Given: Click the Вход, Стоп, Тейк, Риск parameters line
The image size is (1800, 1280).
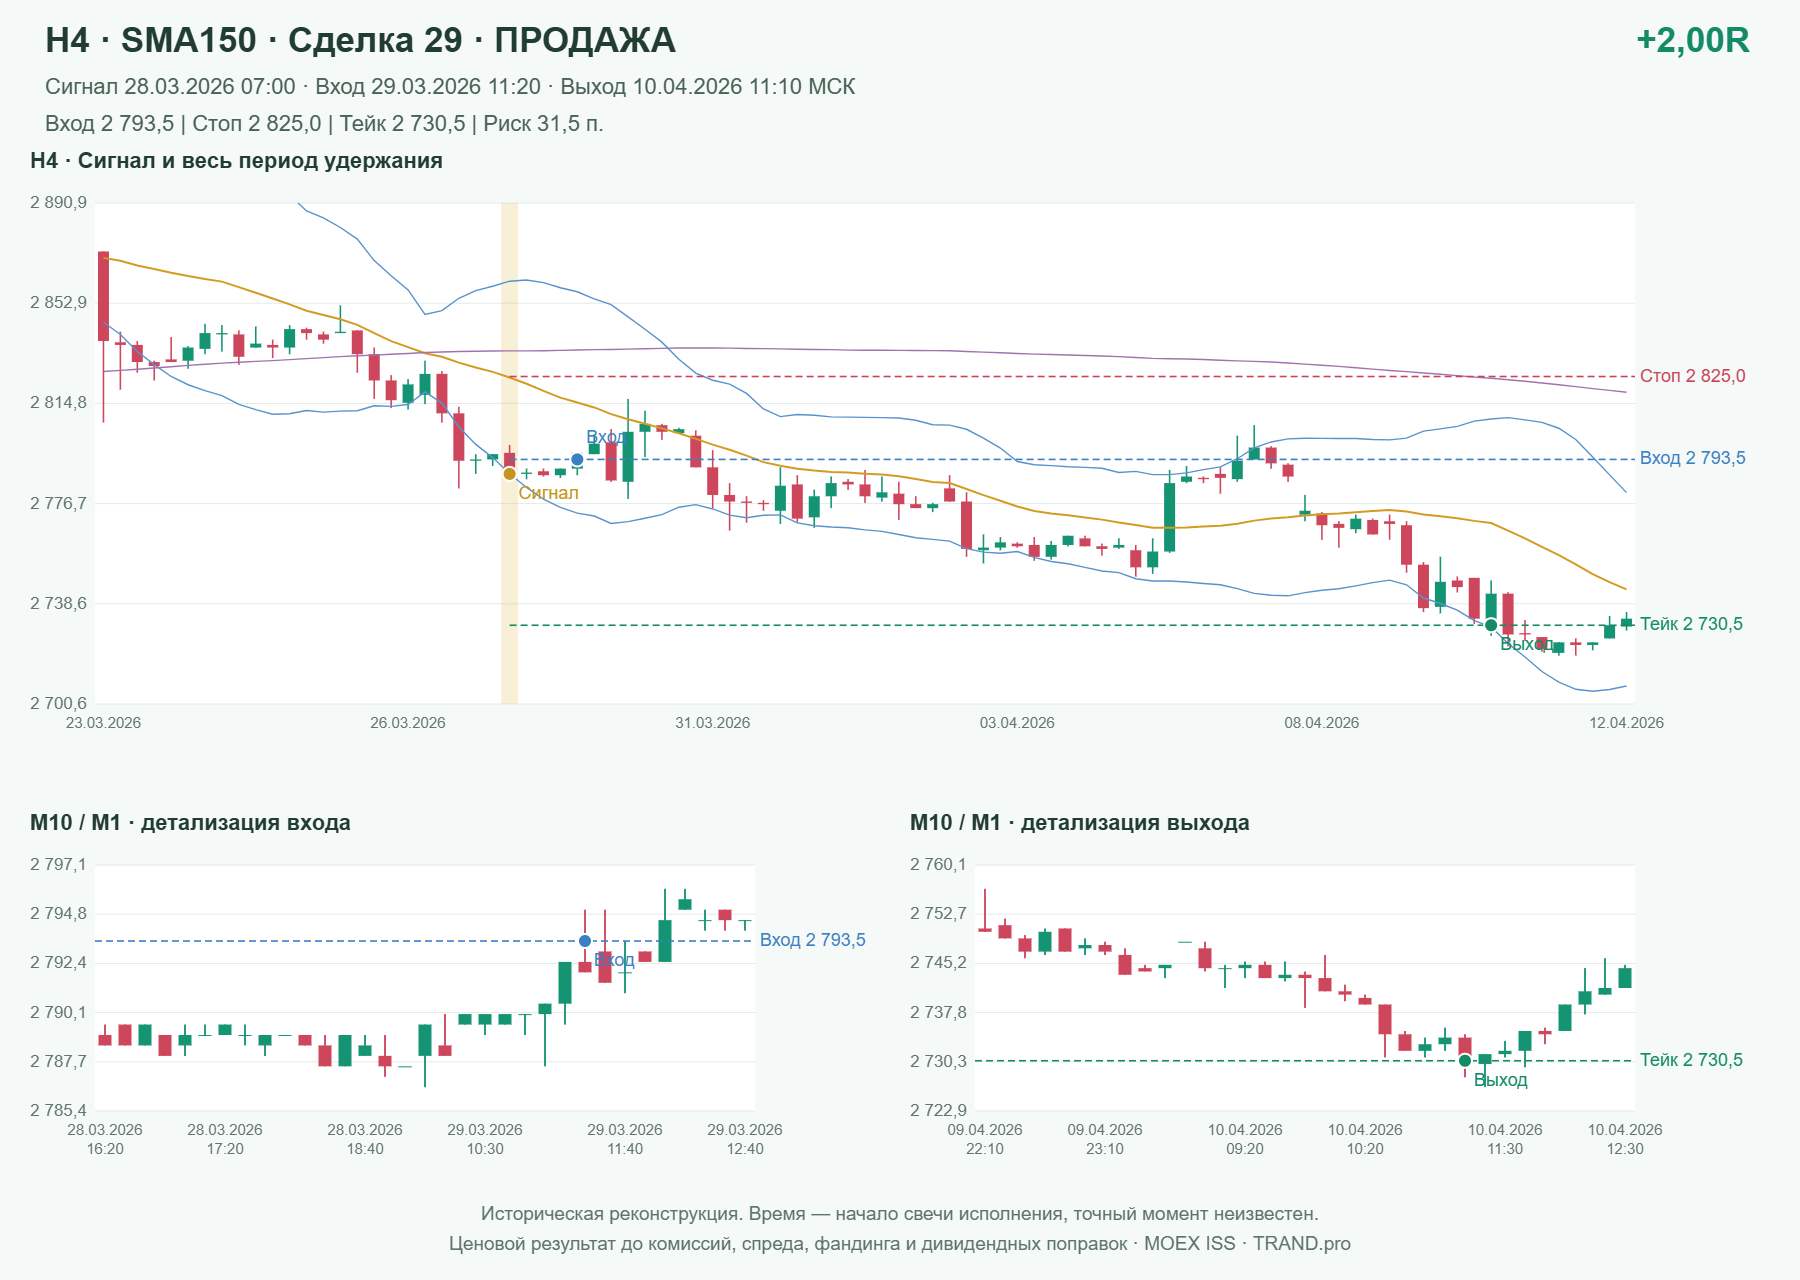Looking at the screenshot, I should tap(324, 124).
